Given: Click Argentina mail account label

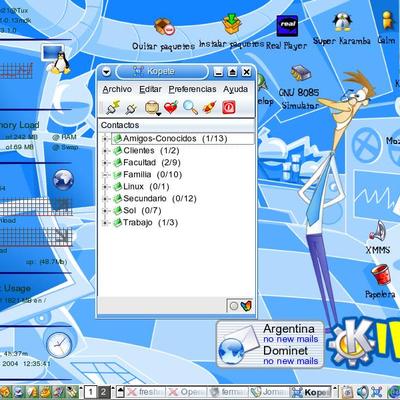Looking at the screenshot, I should click(289, 329).
